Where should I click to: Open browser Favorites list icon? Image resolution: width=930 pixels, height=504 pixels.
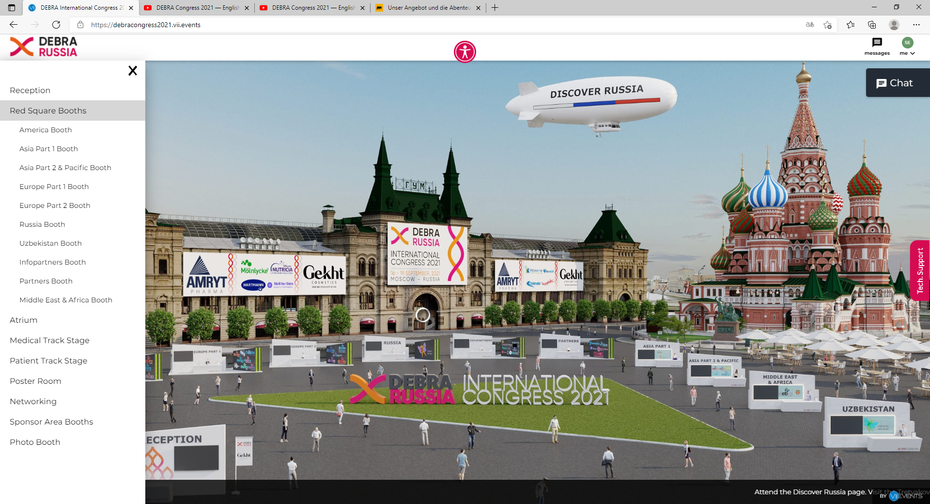point(850,25)
